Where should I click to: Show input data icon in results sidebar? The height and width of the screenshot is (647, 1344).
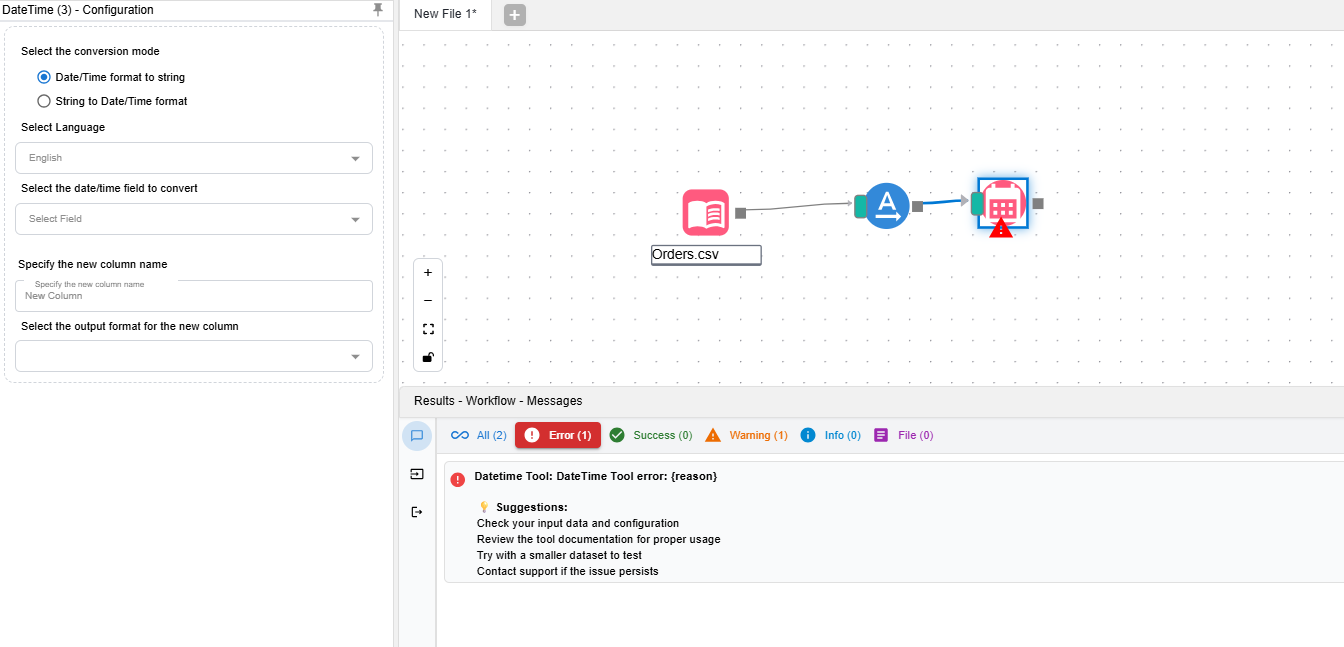pos(417,474)
